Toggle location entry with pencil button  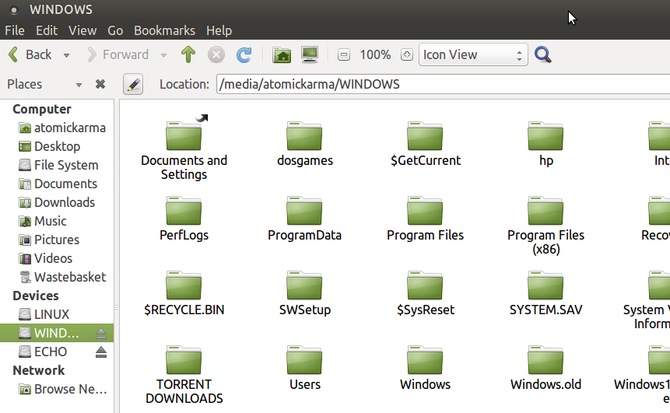click(x=133, y=84)
